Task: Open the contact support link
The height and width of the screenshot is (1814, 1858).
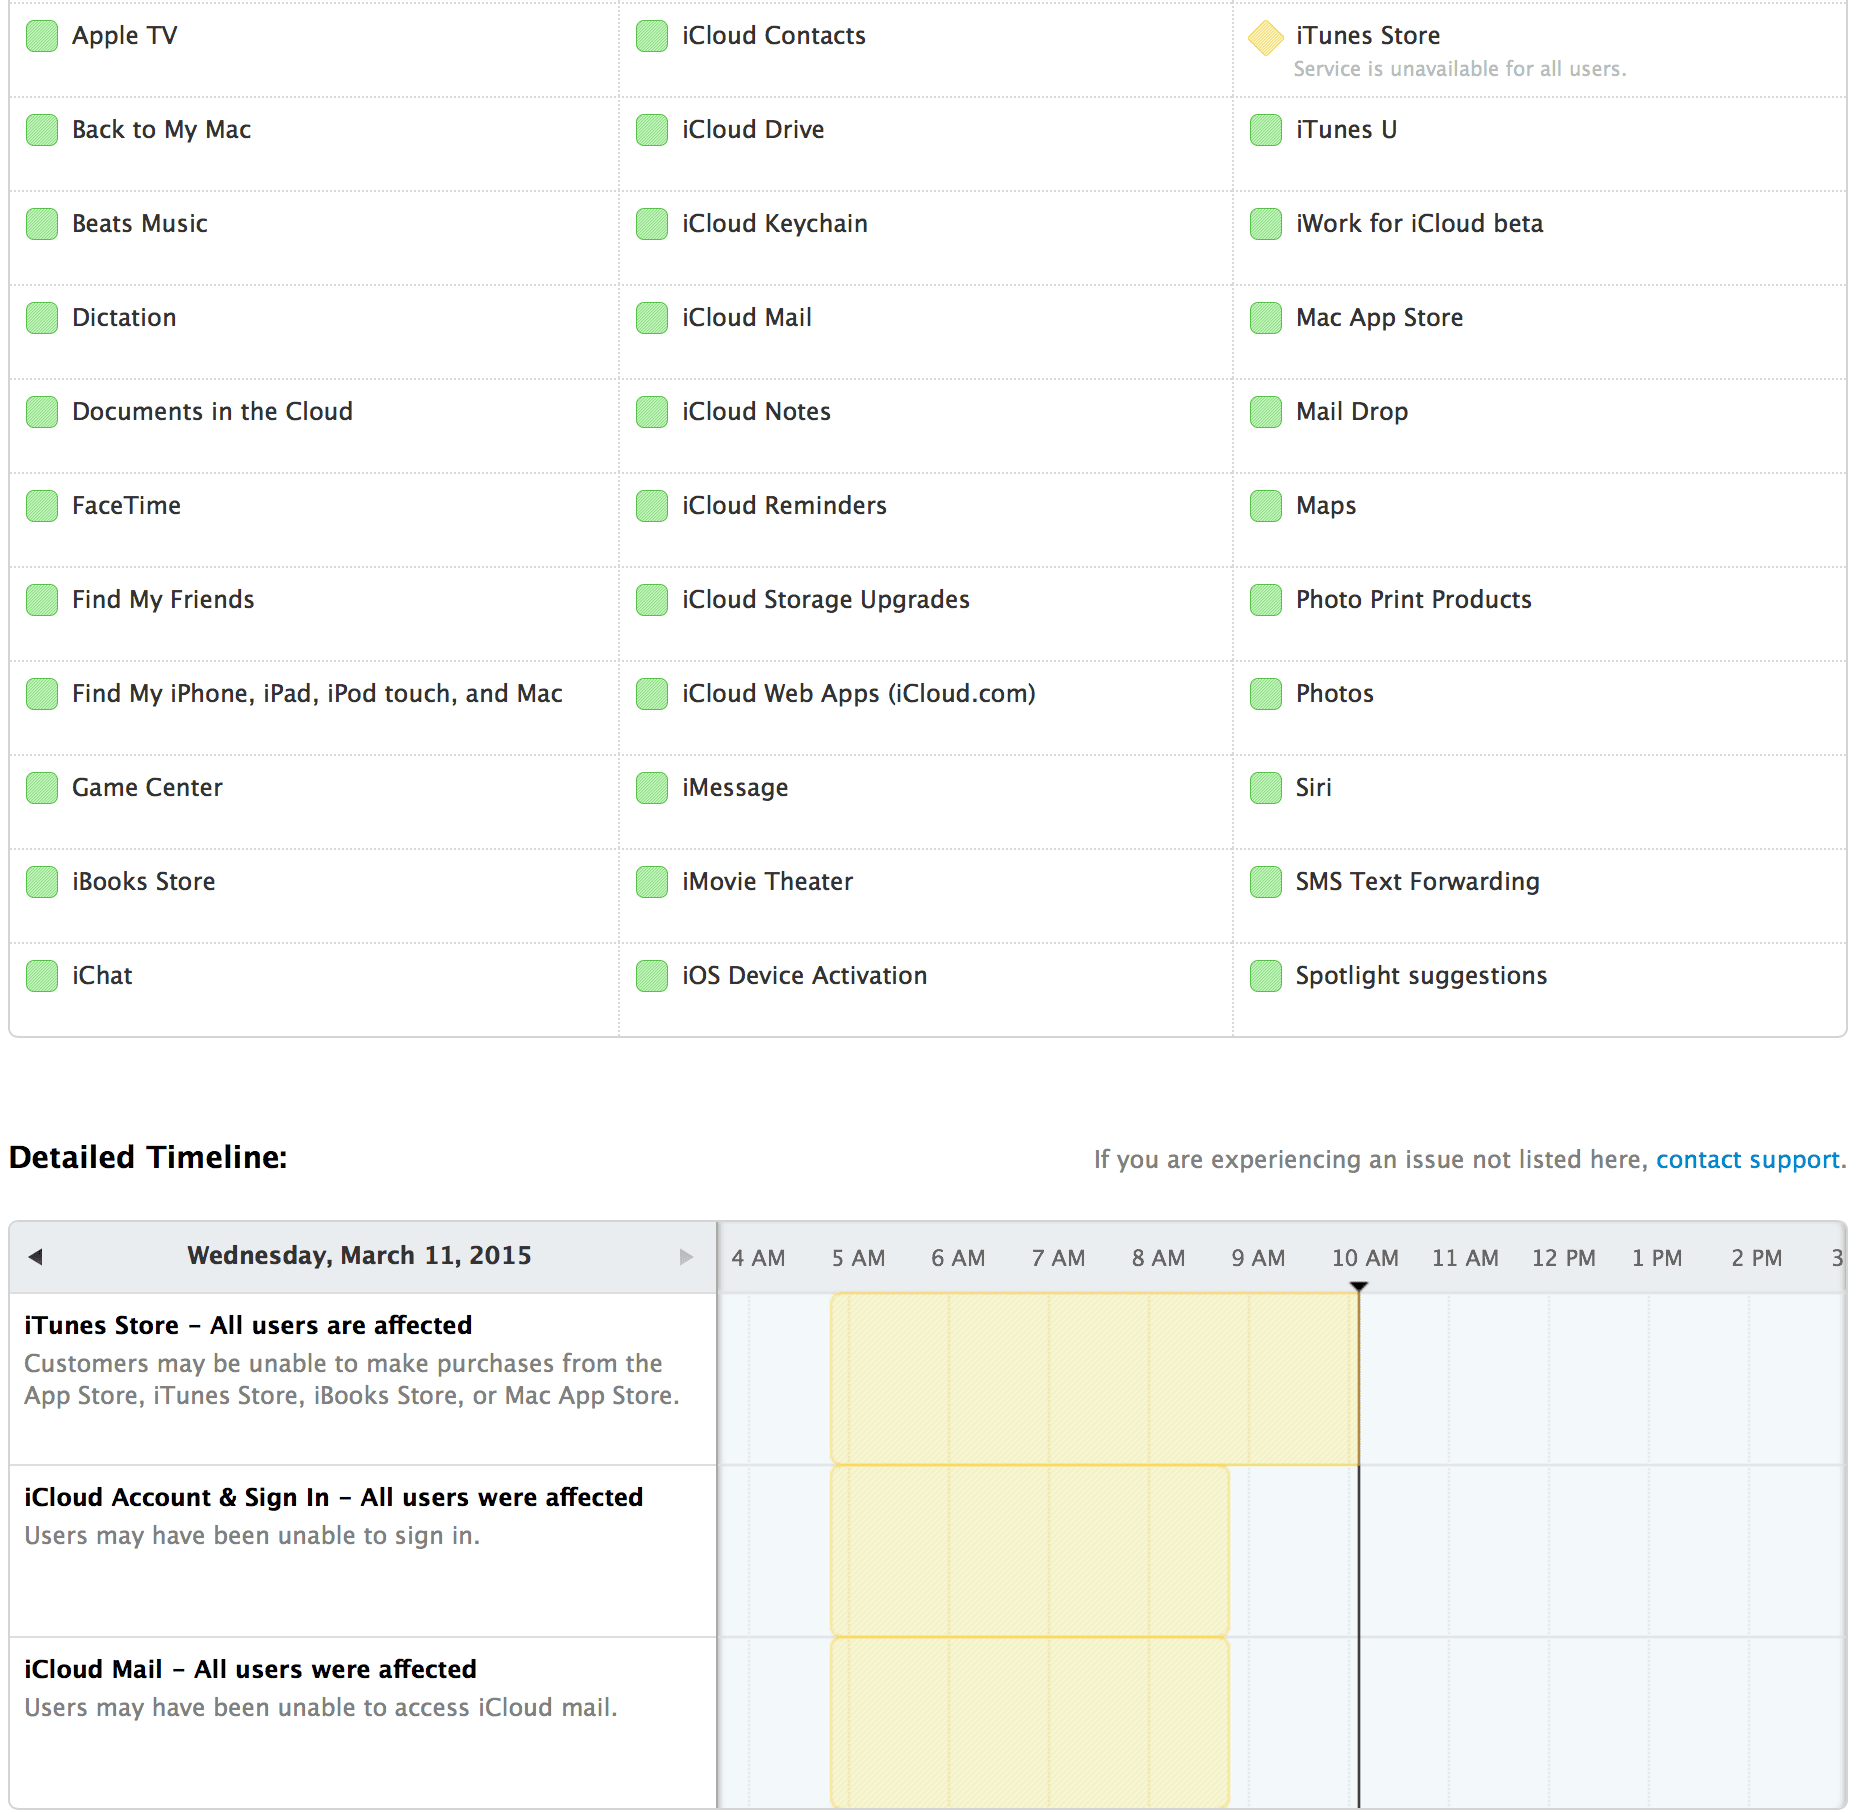Action: 1748,1160
